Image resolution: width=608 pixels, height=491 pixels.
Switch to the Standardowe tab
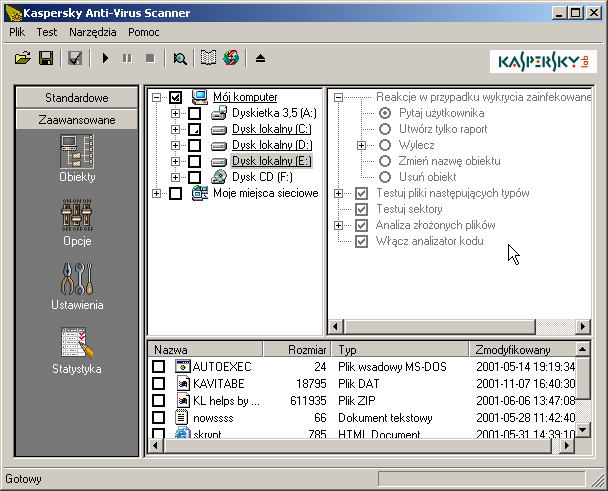(x=77, y=98)
